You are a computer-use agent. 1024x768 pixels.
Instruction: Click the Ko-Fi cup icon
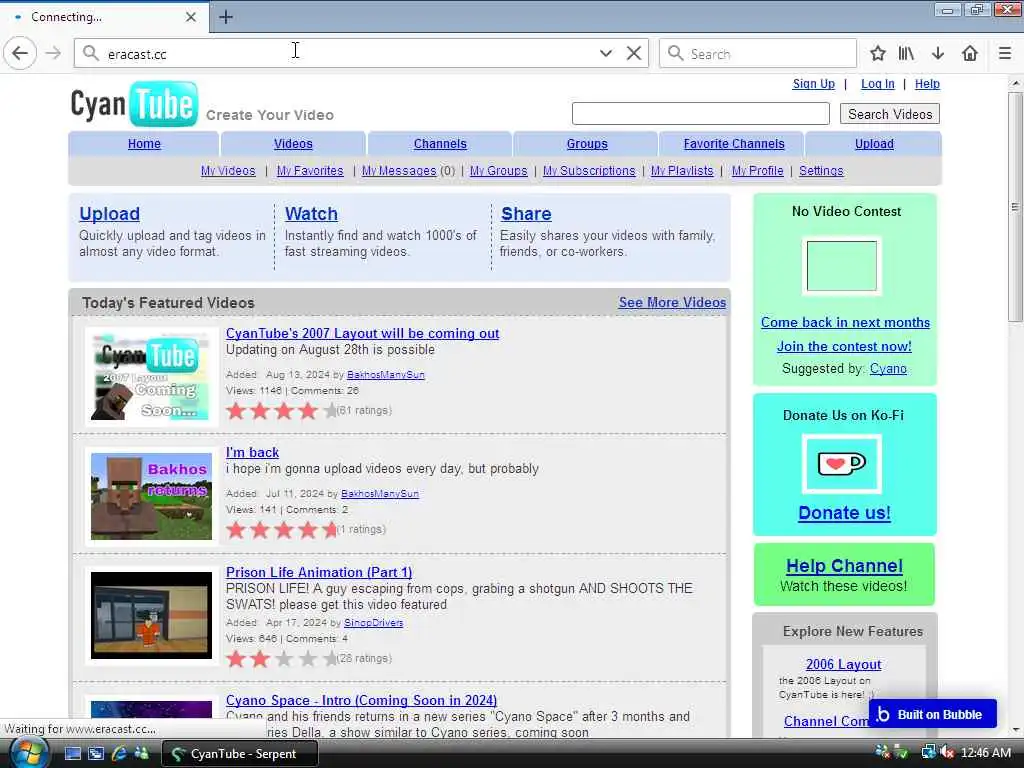(842, 464)
